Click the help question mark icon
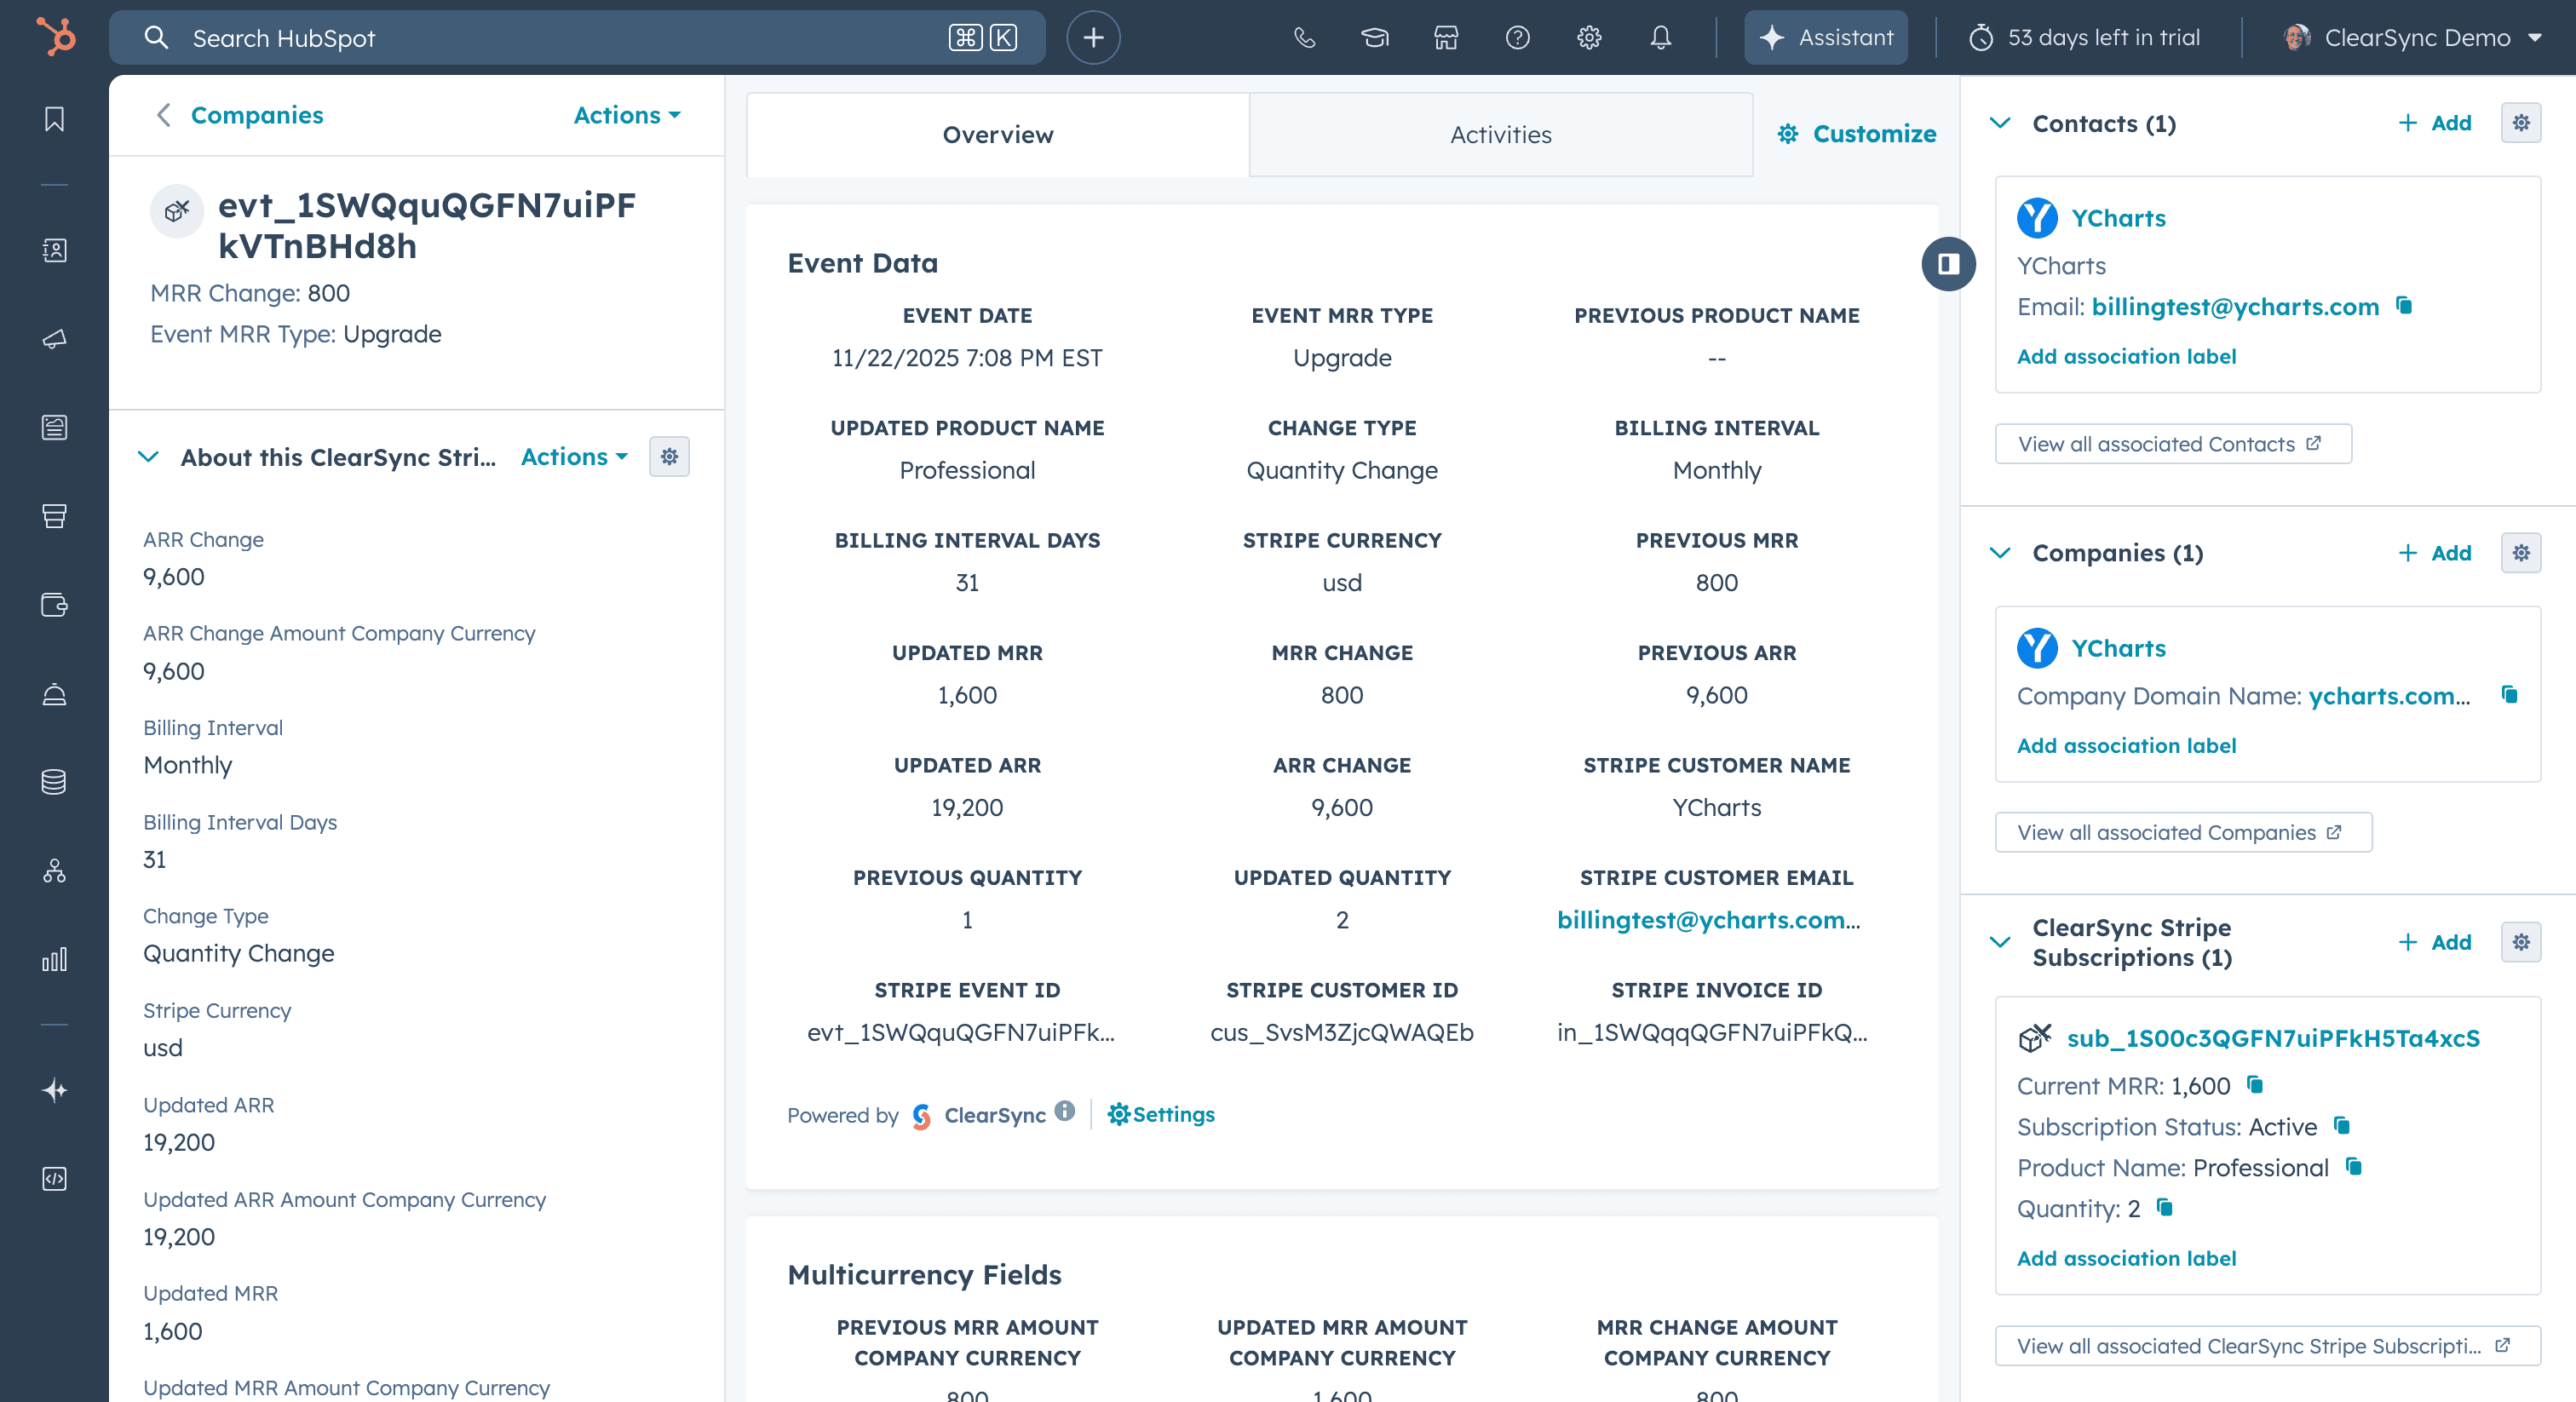 [1517, 38]
